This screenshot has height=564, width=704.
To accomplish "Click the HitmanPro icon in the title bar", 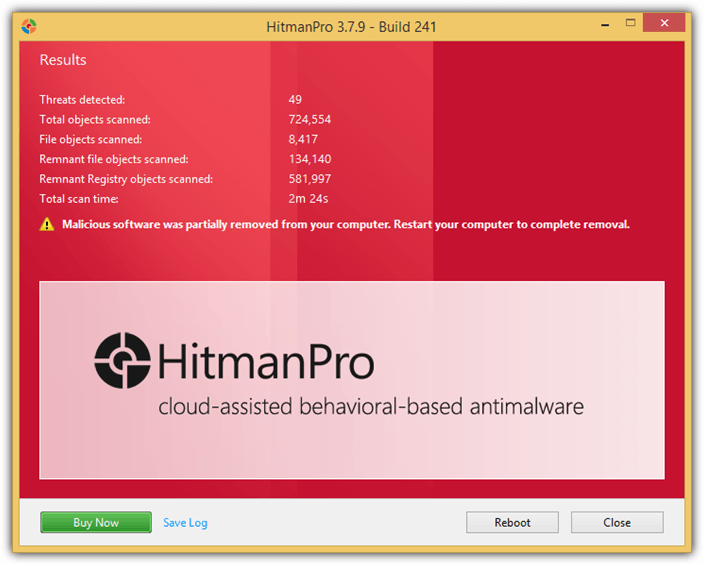I will pos(29,24).
